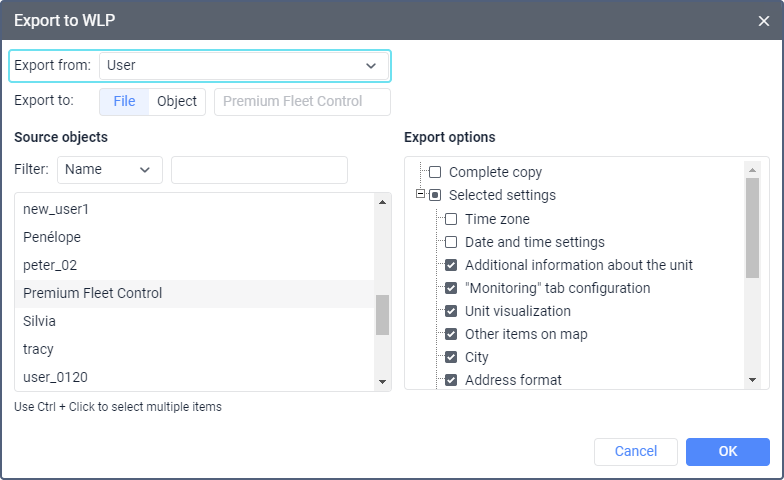Close the Export to WLP dialog

(764, 20)
